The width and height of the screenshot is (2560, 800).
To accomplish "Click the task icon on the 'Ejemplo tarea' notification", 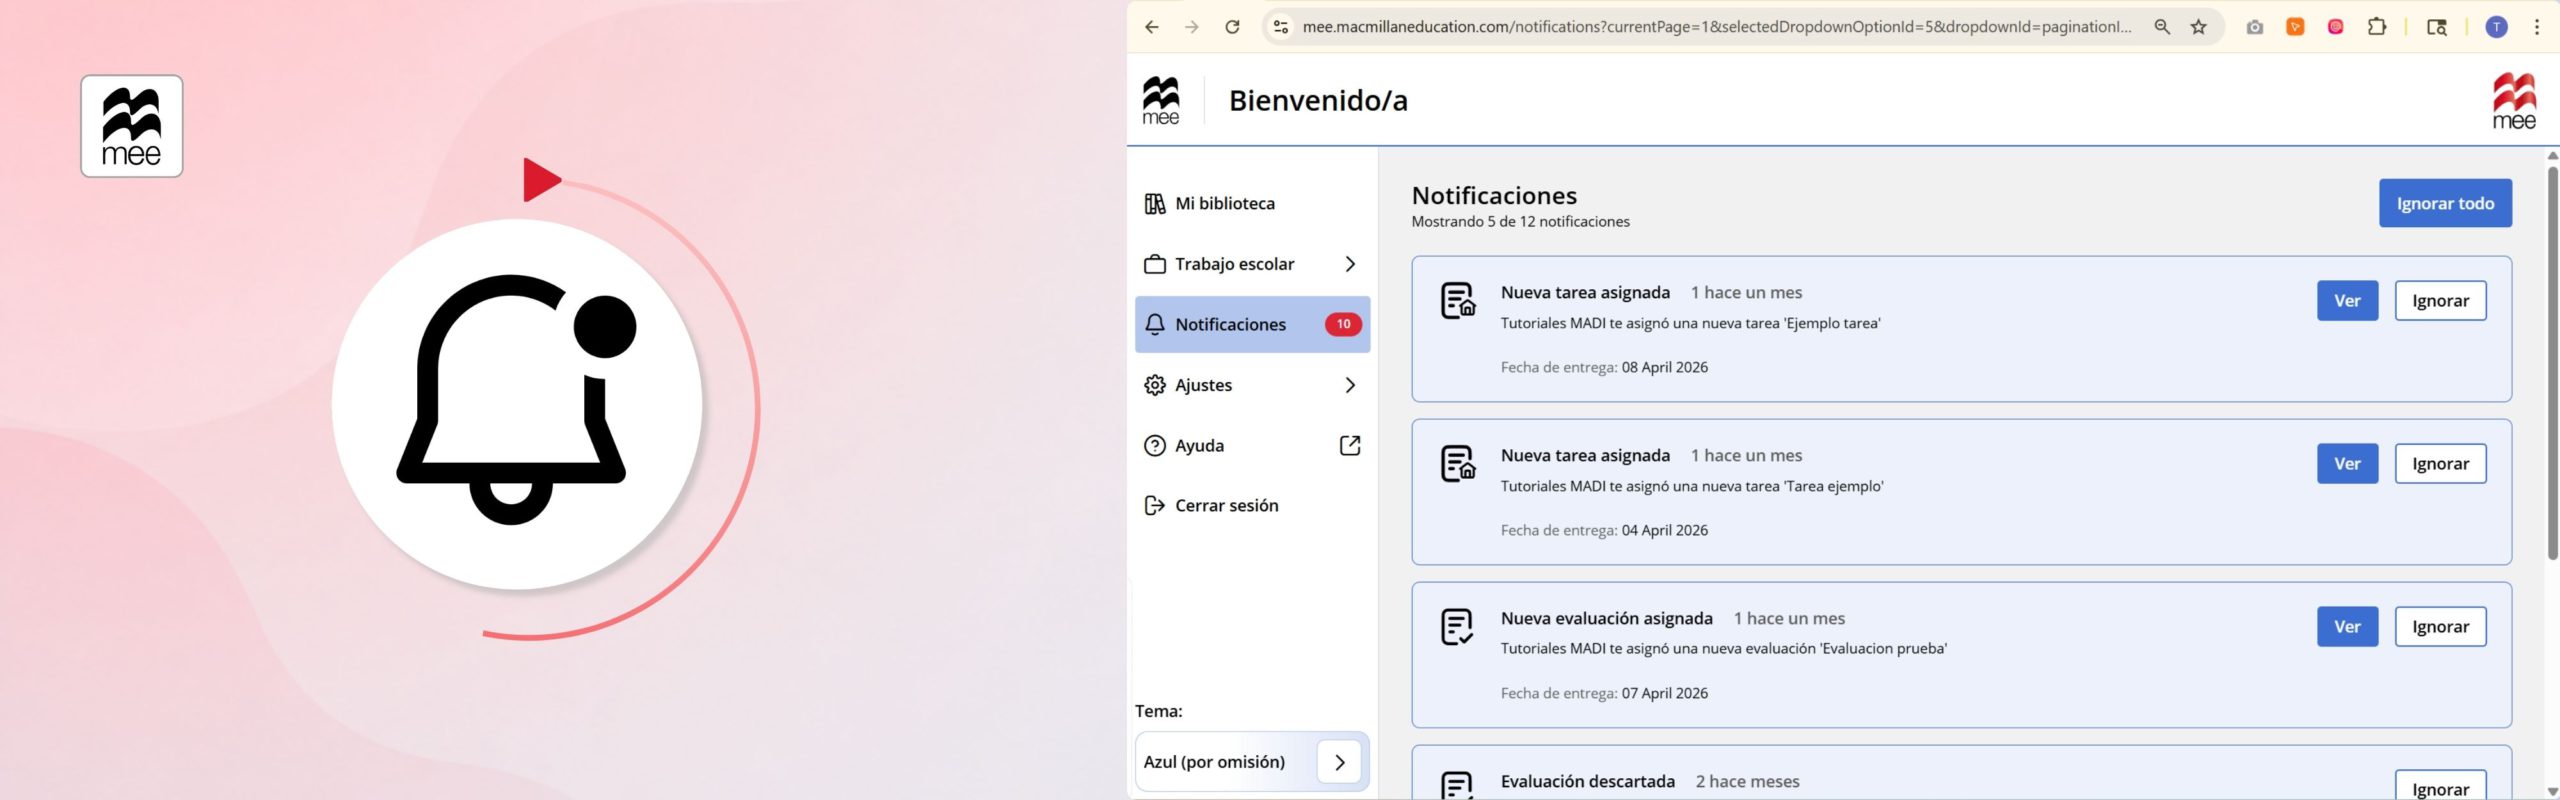I will (1458, 300).
